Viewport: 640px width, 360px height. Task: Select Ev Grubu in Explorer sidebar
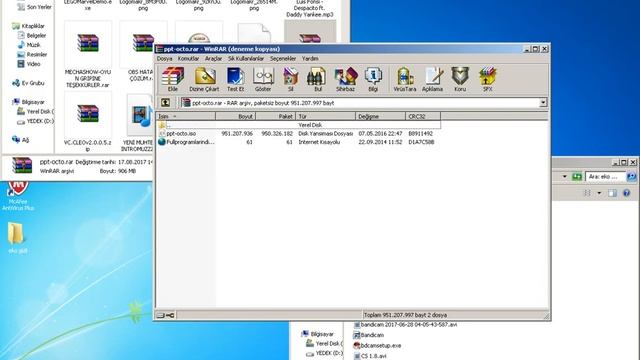29,83
